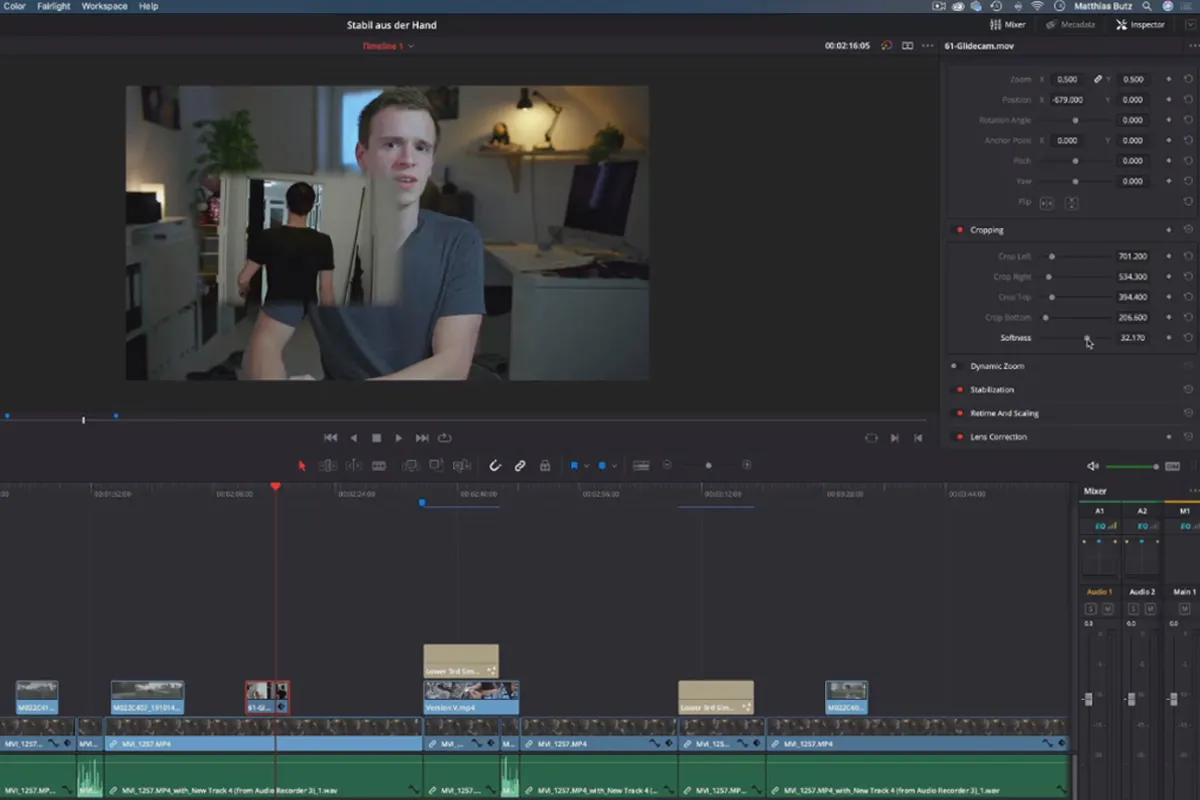
Task: Toggle the Stabilization section enable dot
Action: [960, 390]
